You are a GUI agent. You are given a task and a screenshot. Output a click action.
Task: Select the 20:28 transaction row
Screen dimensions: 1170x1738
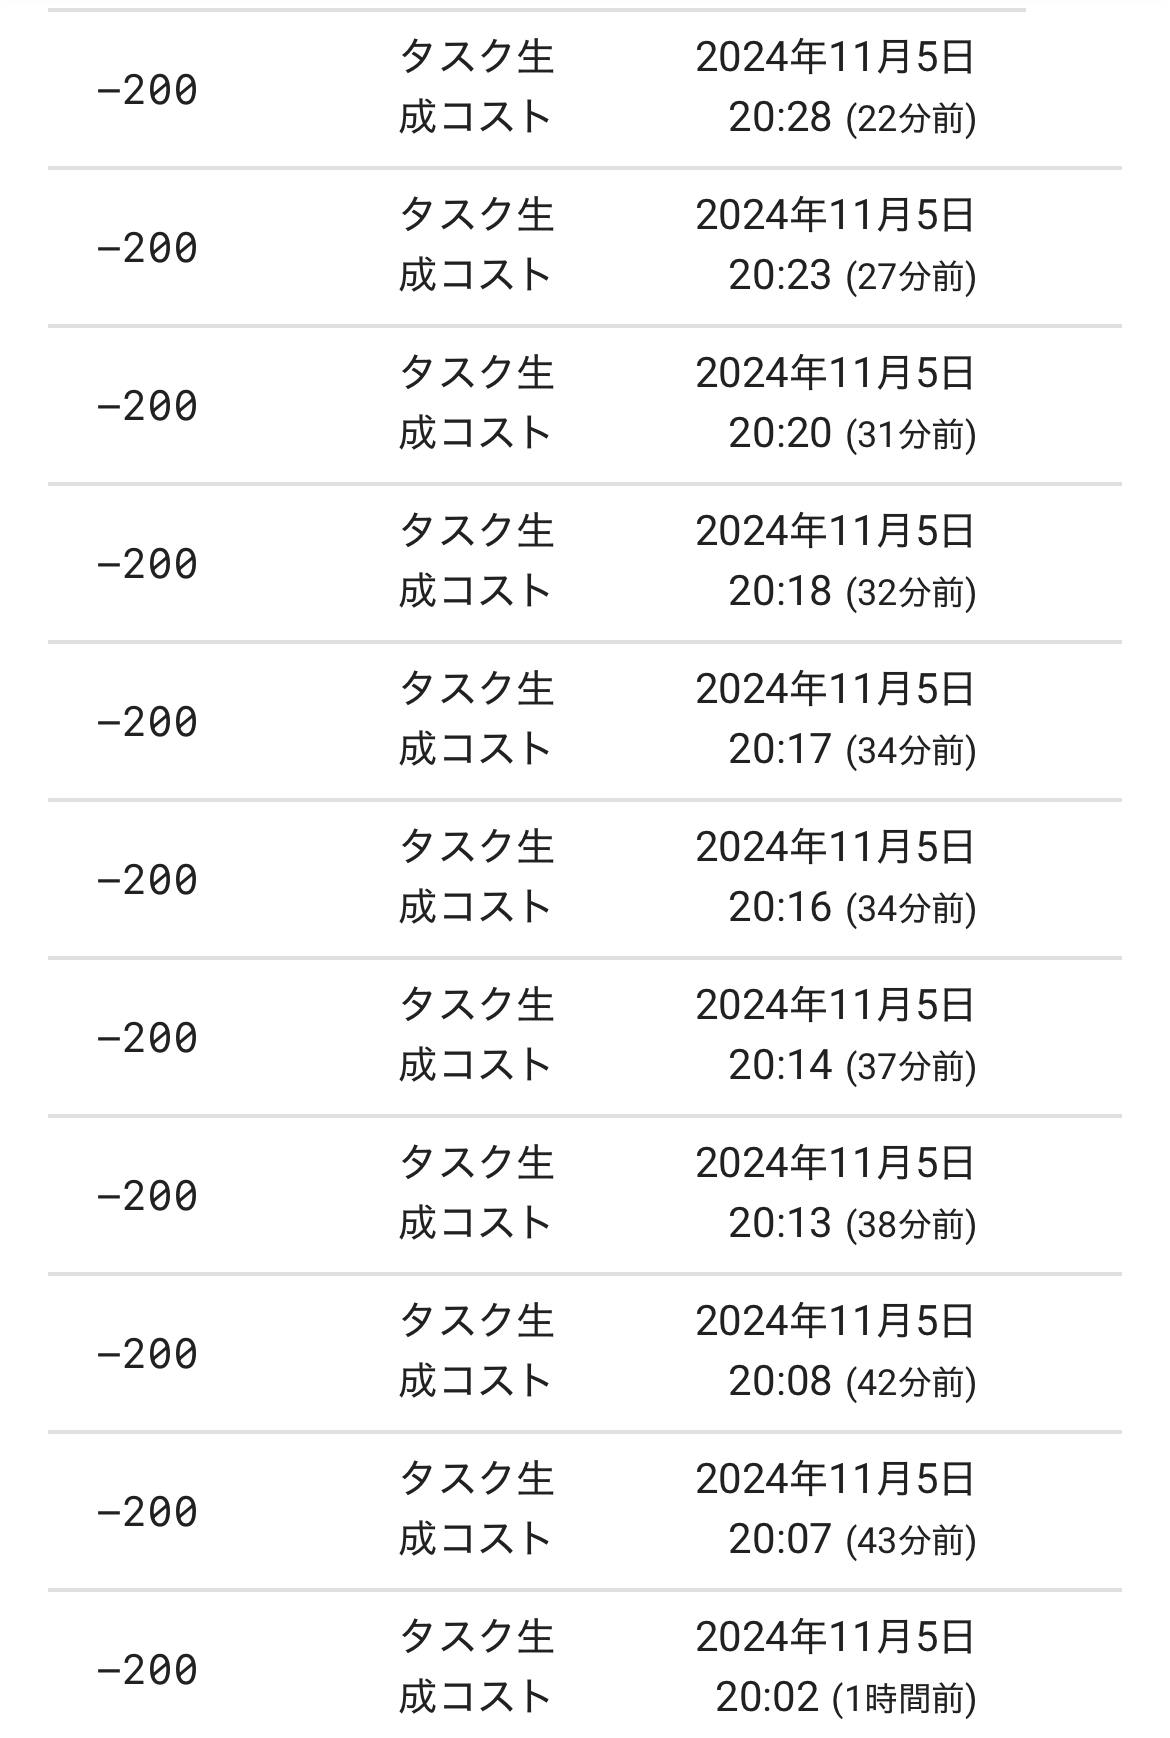(585, 89)
